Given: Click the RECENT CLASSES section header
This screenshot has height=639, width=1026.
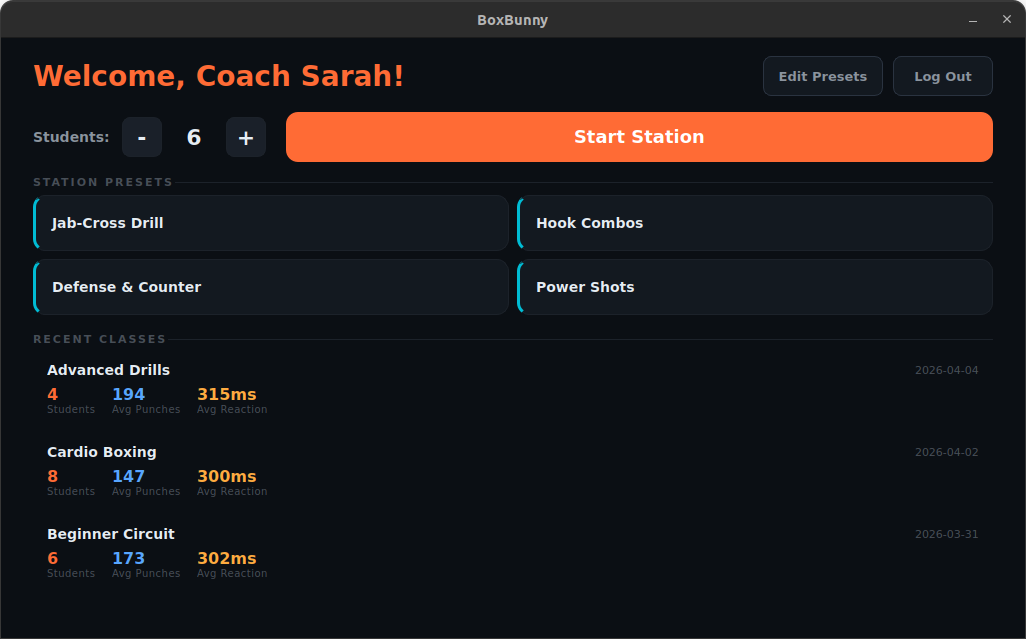Looking at the screenshot, I should [99, 339].
